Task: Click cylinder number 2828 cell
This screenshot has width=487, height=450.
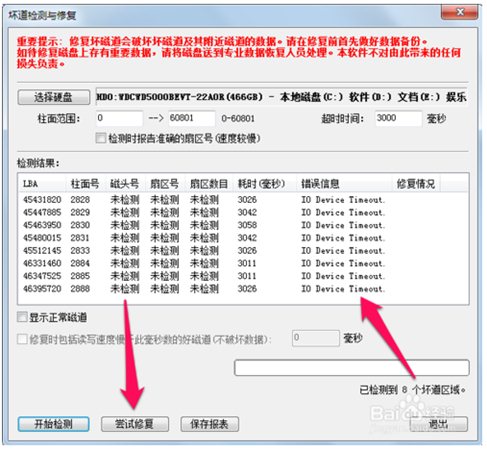Action: pyautogui.click(x=80, y=200)
